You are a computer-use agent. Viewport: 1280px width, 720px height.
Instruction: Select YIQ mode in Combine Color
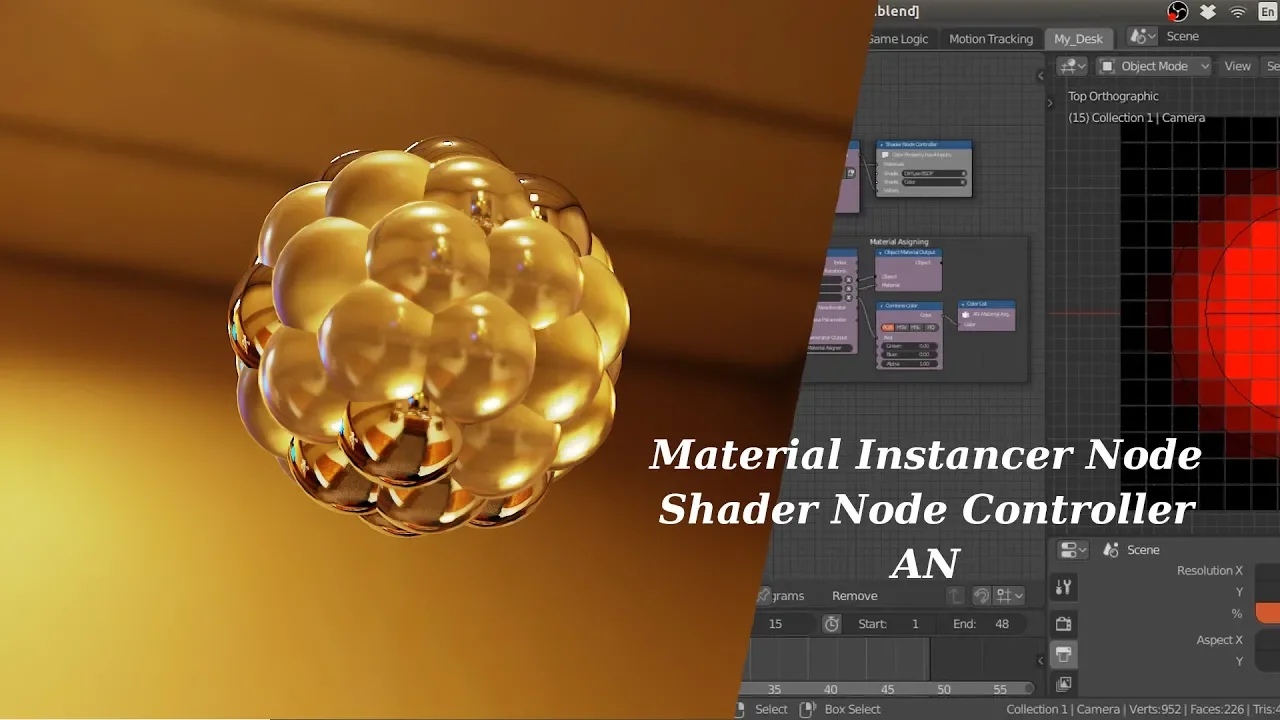point(931,327)
